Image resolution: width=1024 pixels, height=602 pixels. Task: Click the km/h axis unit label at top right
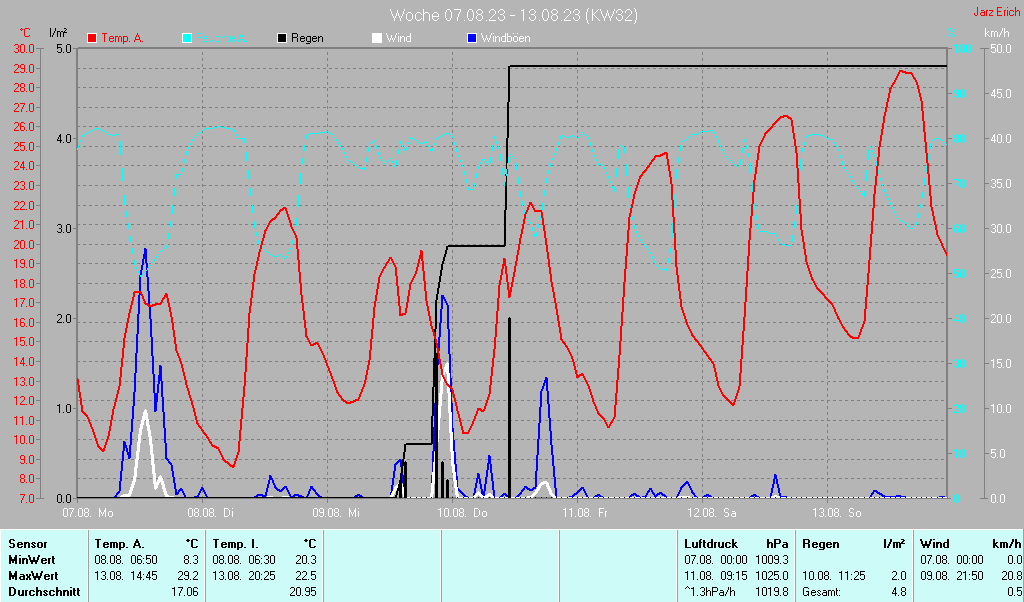click(996, 34)
